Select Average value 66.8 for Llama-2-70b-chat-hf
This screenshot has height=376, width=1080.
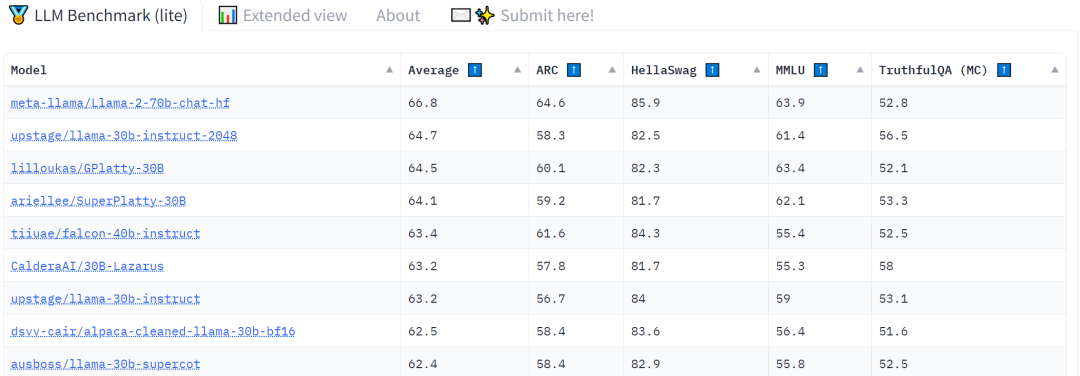point(422,103)
